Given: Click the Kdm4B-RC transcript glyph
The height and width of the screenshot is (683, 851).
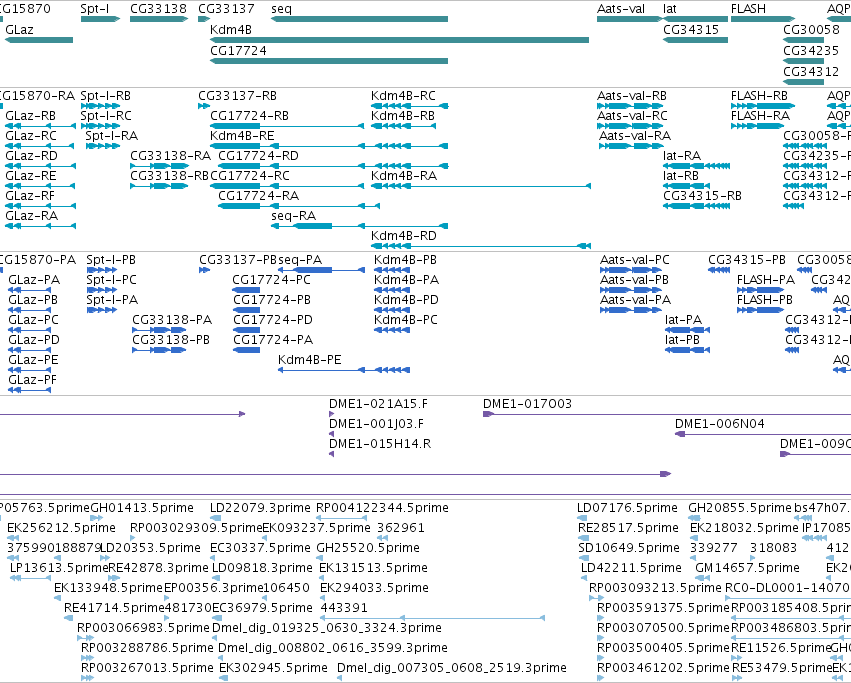Looking at the screenshot, I should click(x=410, y=106).
